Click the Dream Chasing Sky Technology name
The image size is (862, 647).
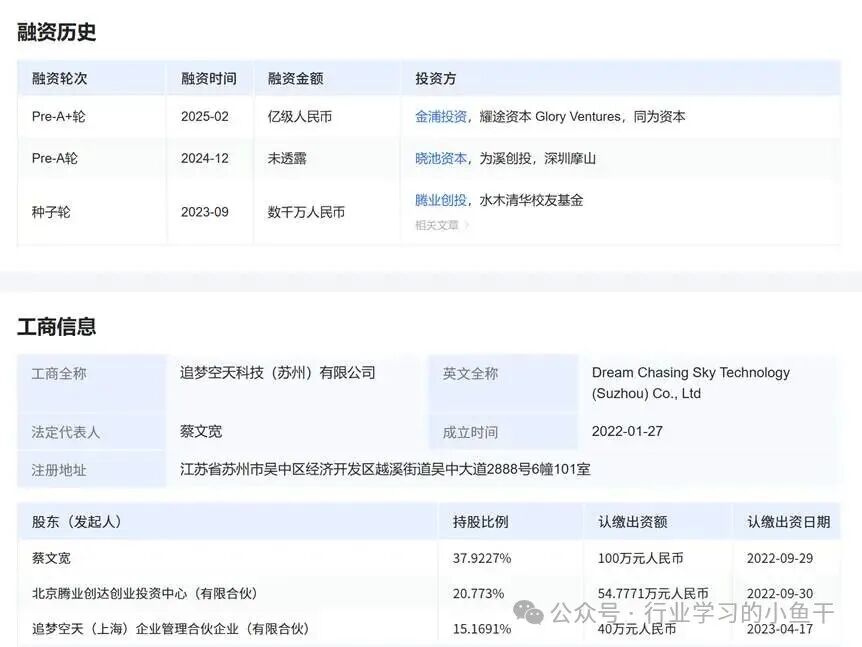coord(690,383)
